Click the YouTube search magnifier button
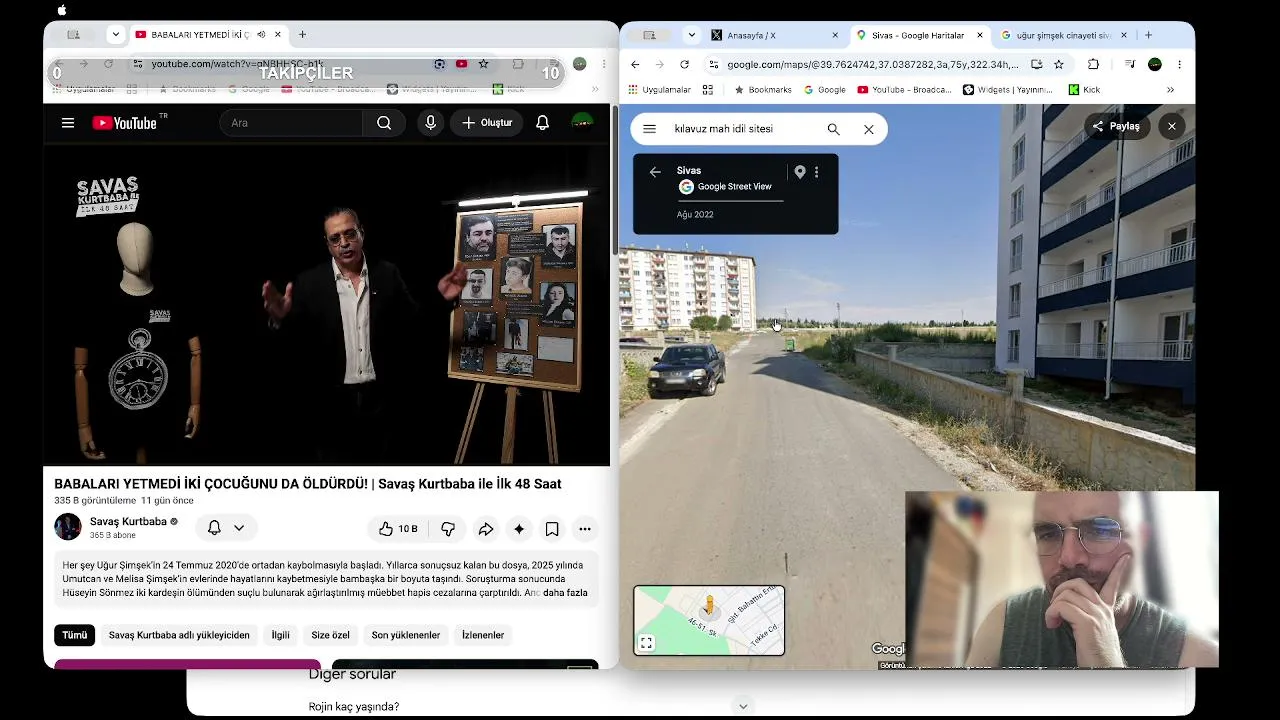The width and height of the screenshot is (1280, 720). click(384, 123)
